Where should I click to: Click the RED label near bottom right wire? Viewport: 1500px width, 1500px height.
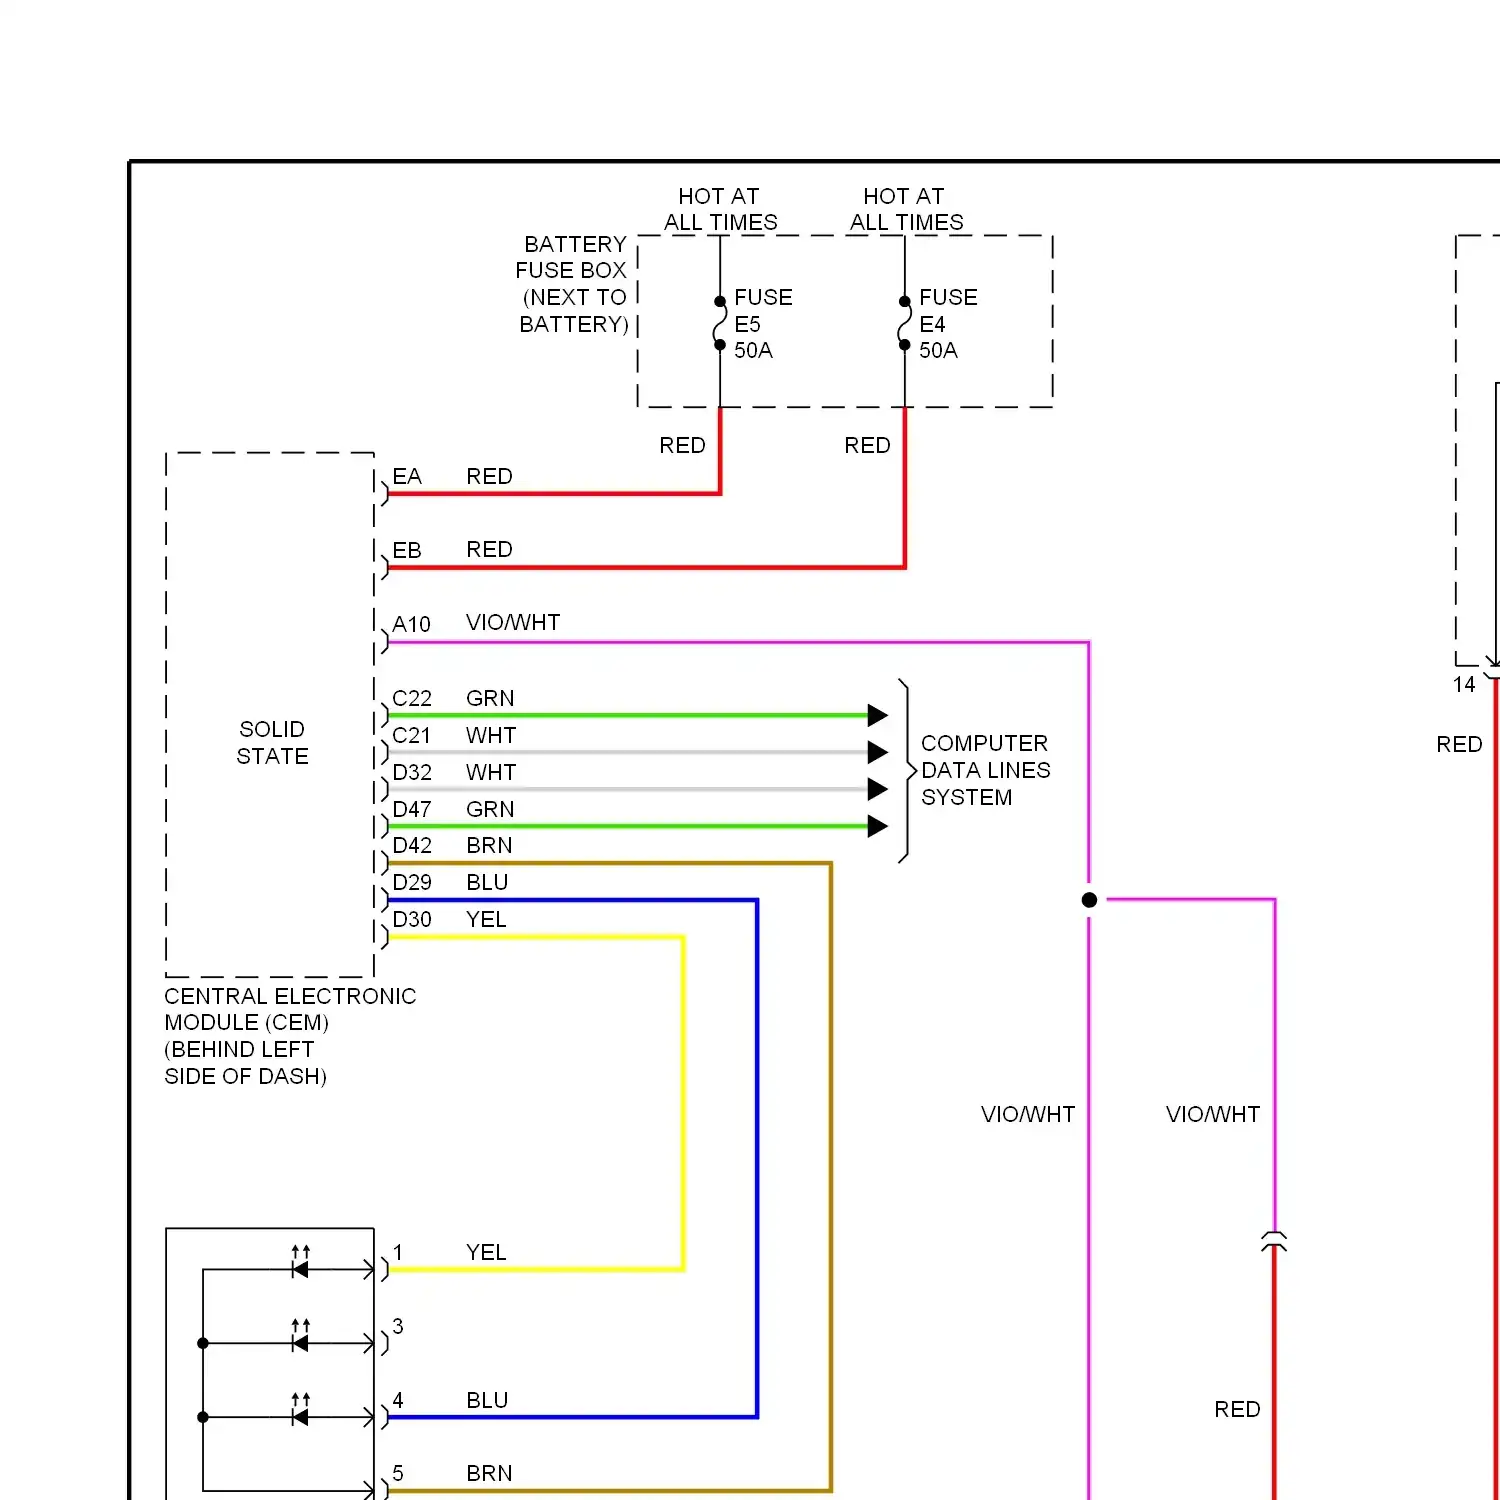pyautogui.click(x=1237, y=1409)
